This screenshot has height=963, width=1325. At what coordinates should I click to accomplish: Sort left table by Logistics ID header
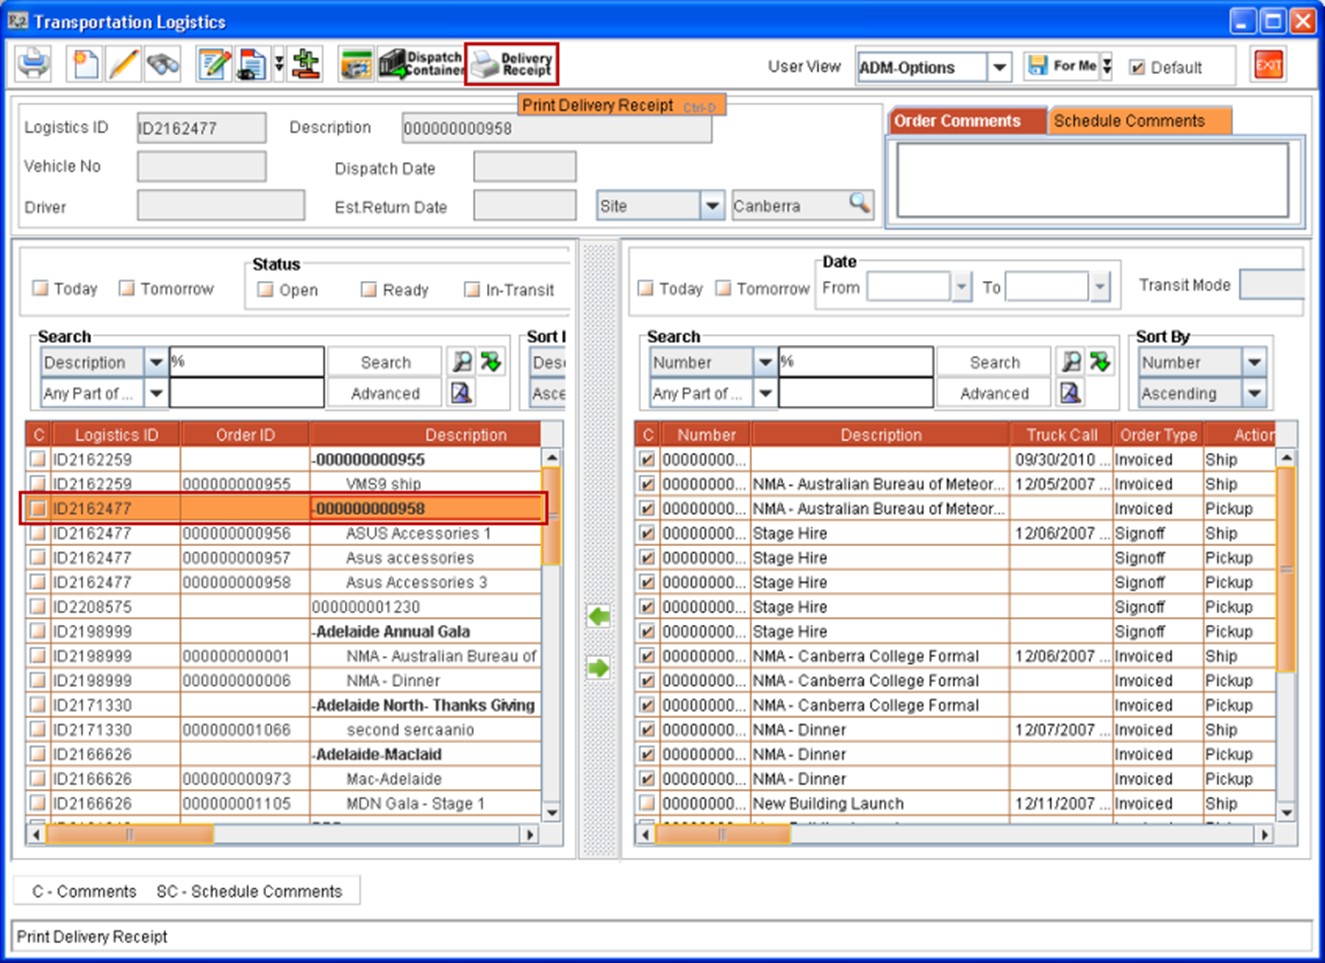(116, 435)
